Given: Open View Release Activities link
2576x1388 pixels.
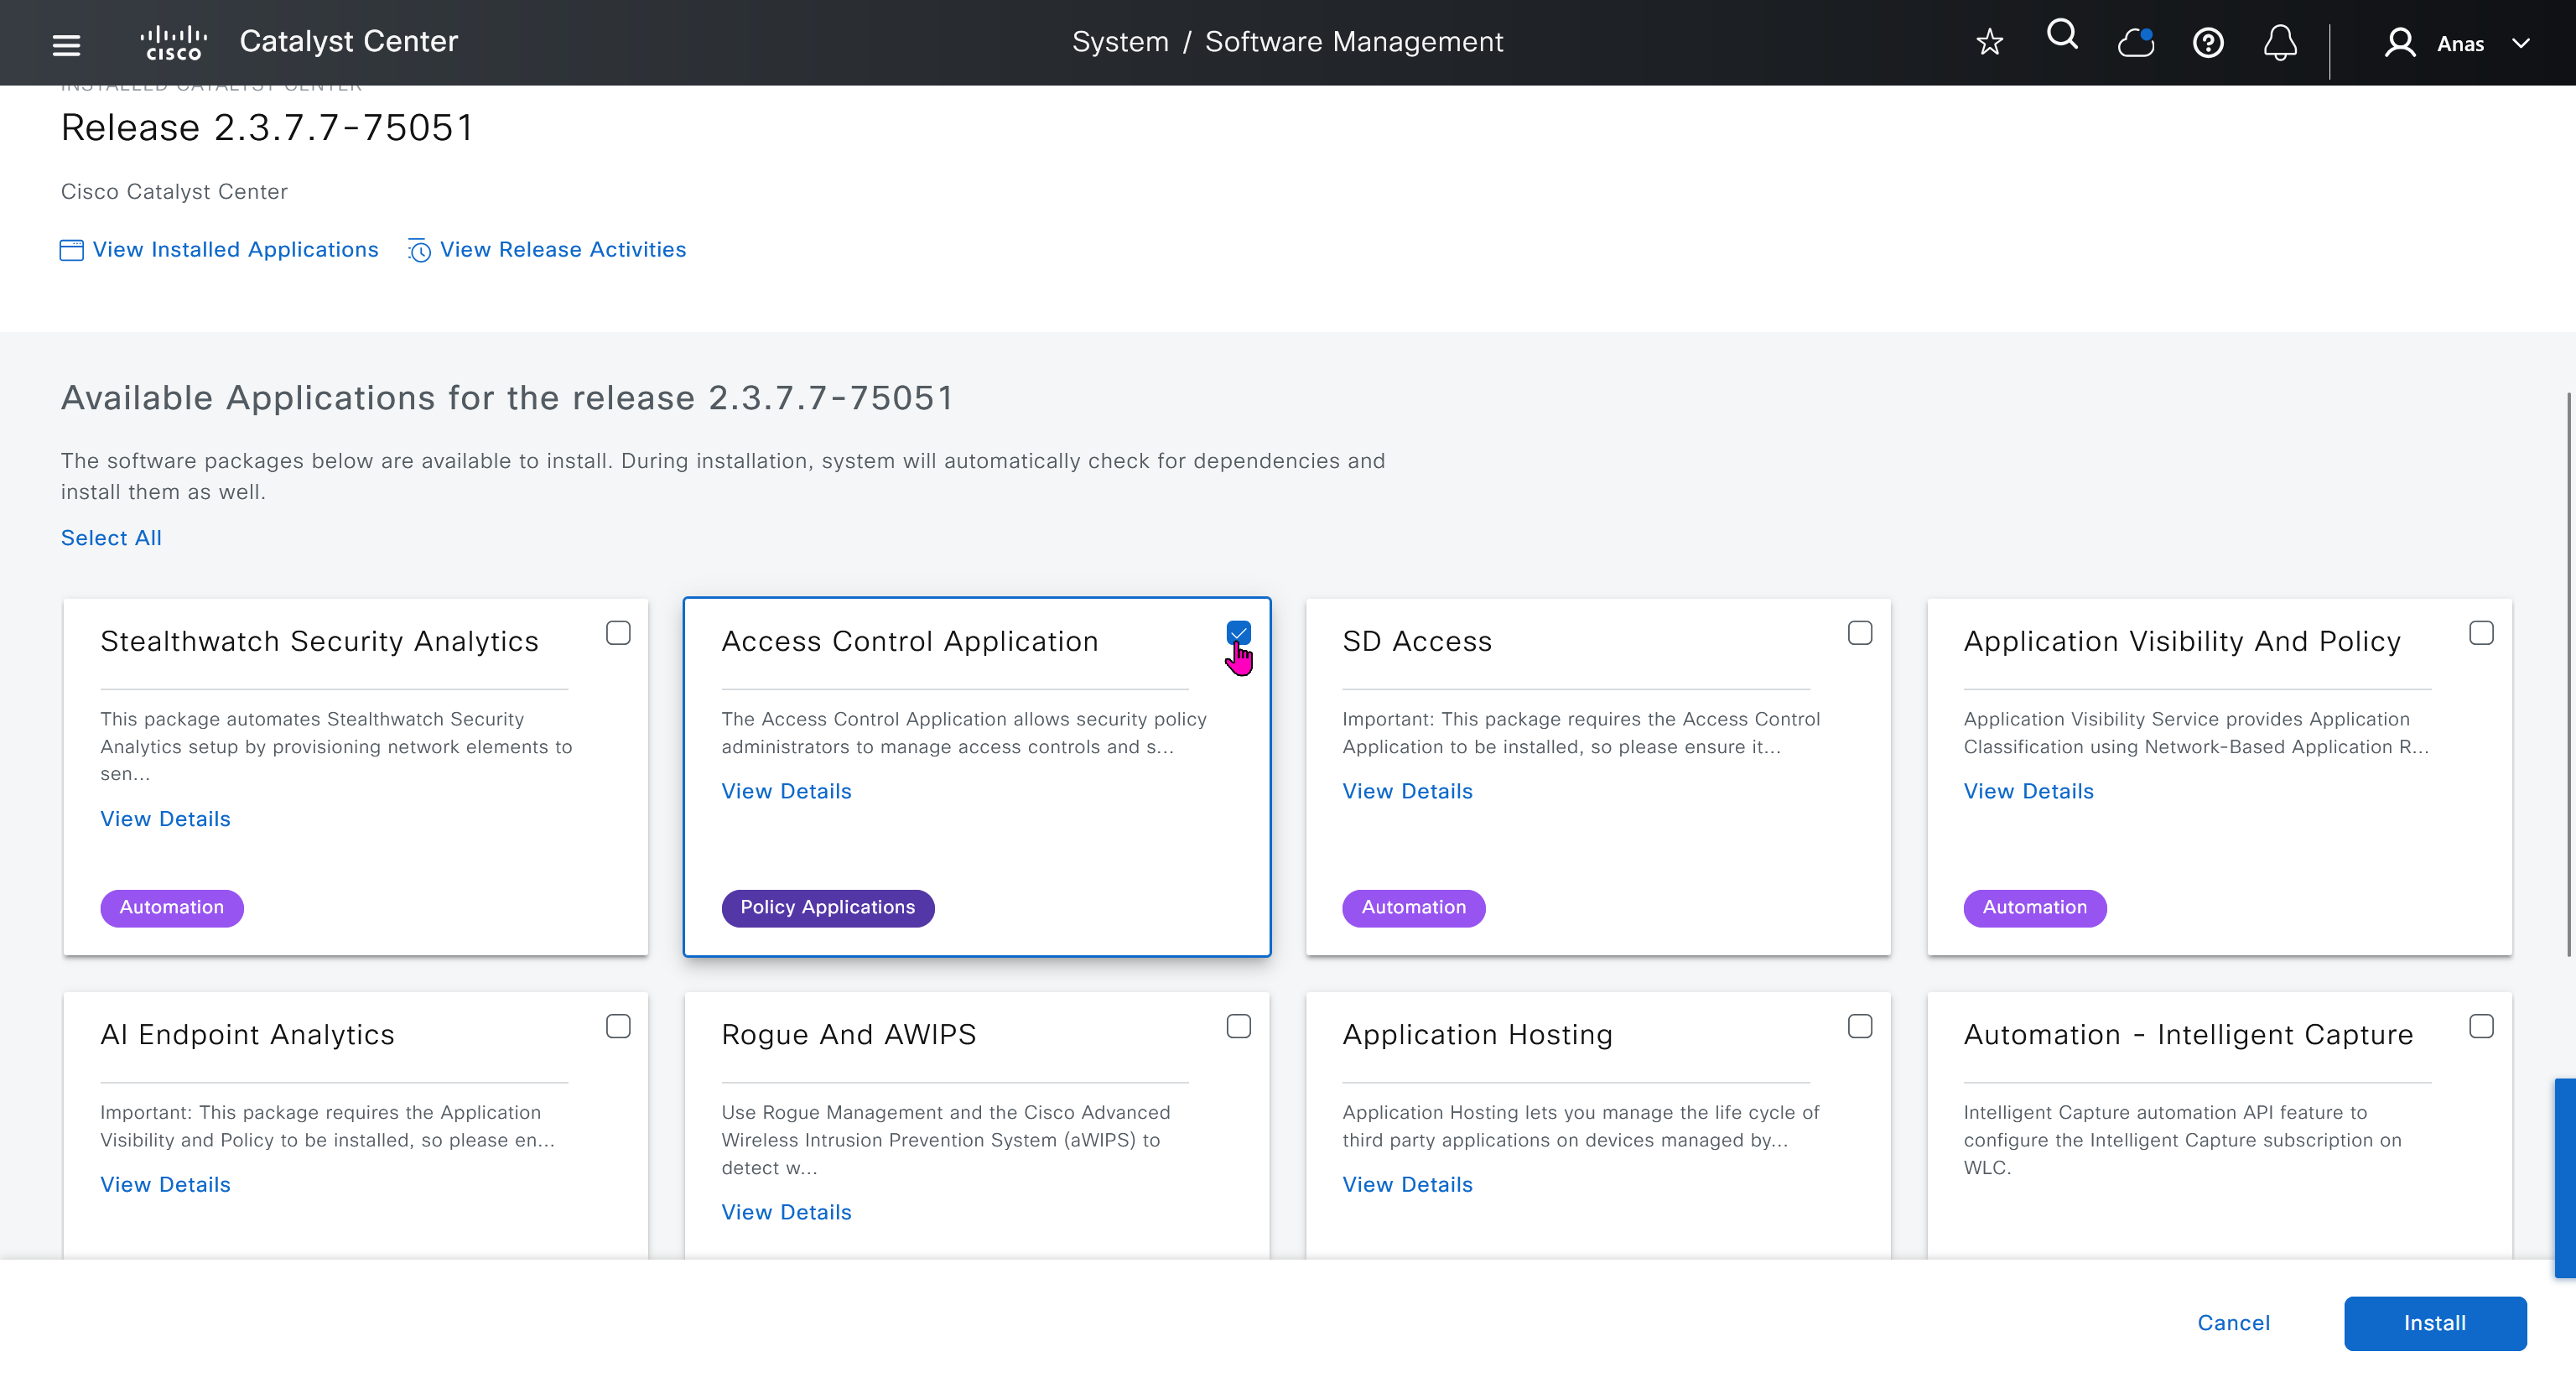Looking at the screenshot, I should (562, 250).
